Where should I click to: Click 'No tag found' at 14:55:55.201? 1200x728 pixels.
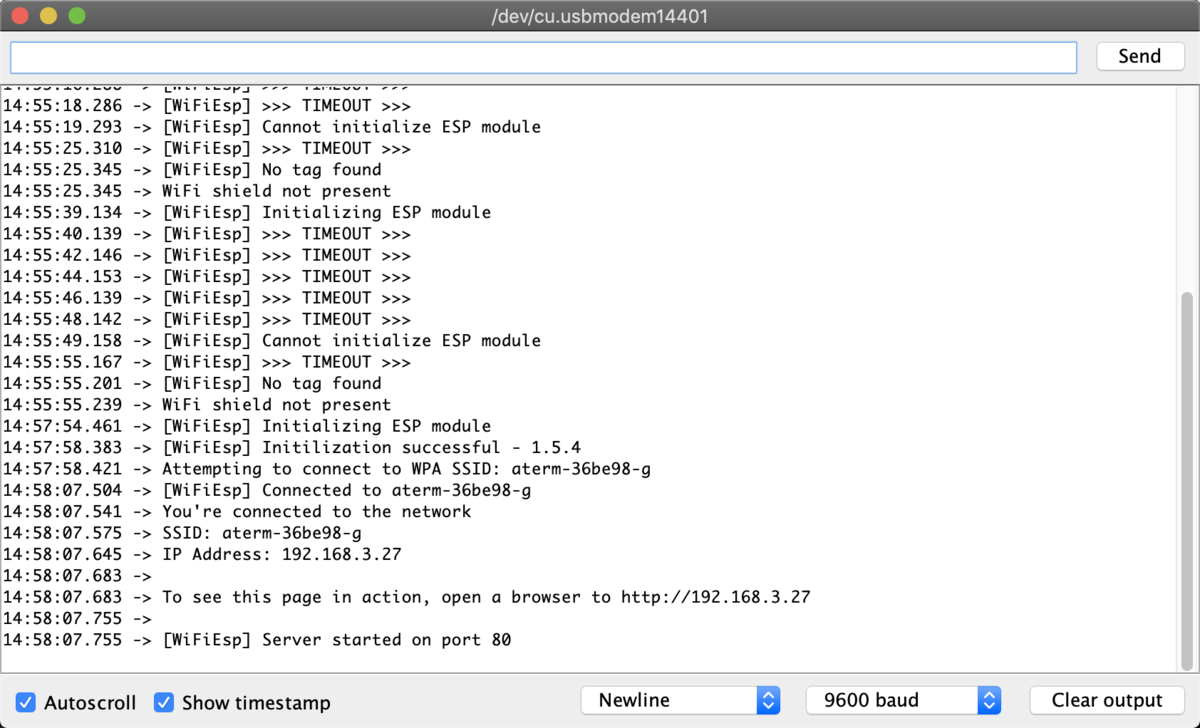[192, 384]
